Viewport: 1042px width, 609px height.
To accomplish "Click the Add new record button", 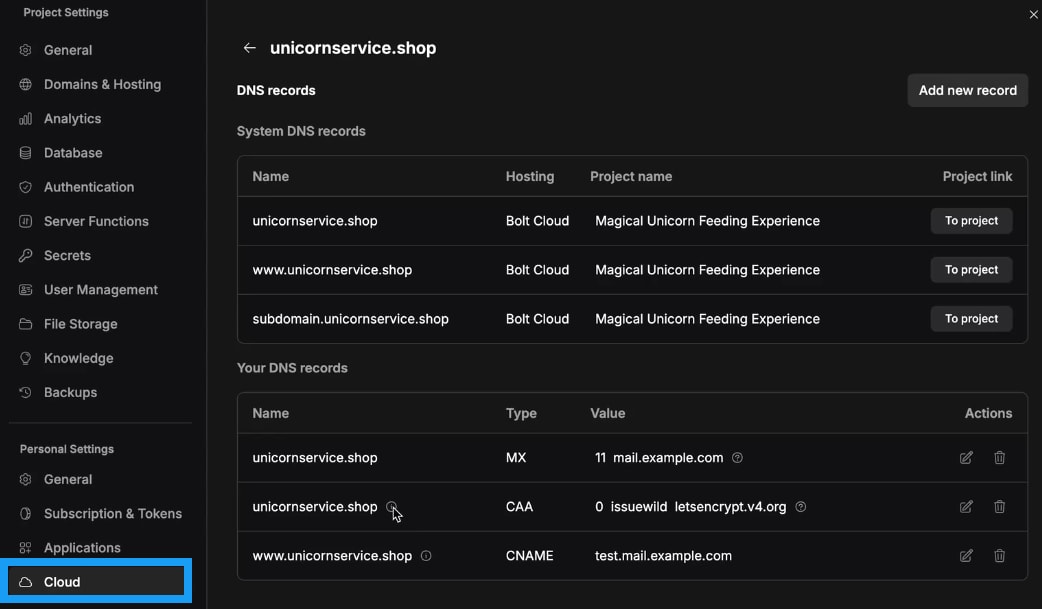I will click(x=967, y=90).
